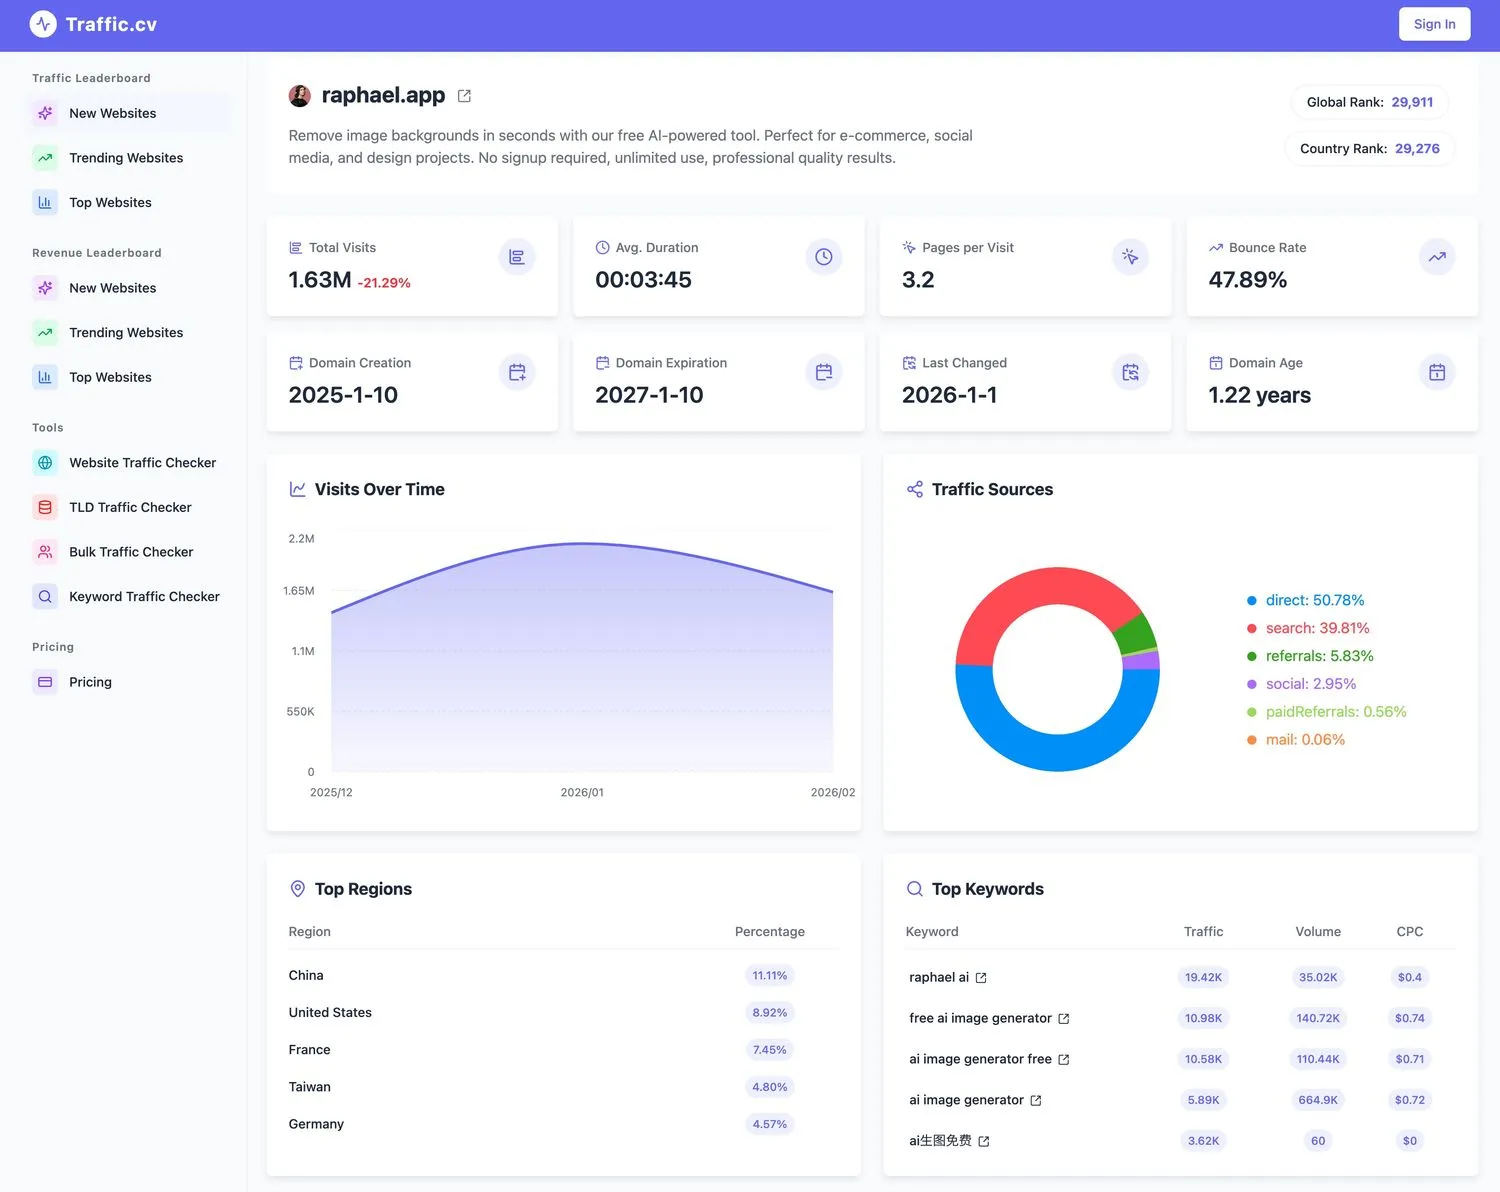Open New Websites under Revenue Leaderboard
Screen dimensions: 1500x1192
pyautogui.click(x=129, y=288)
